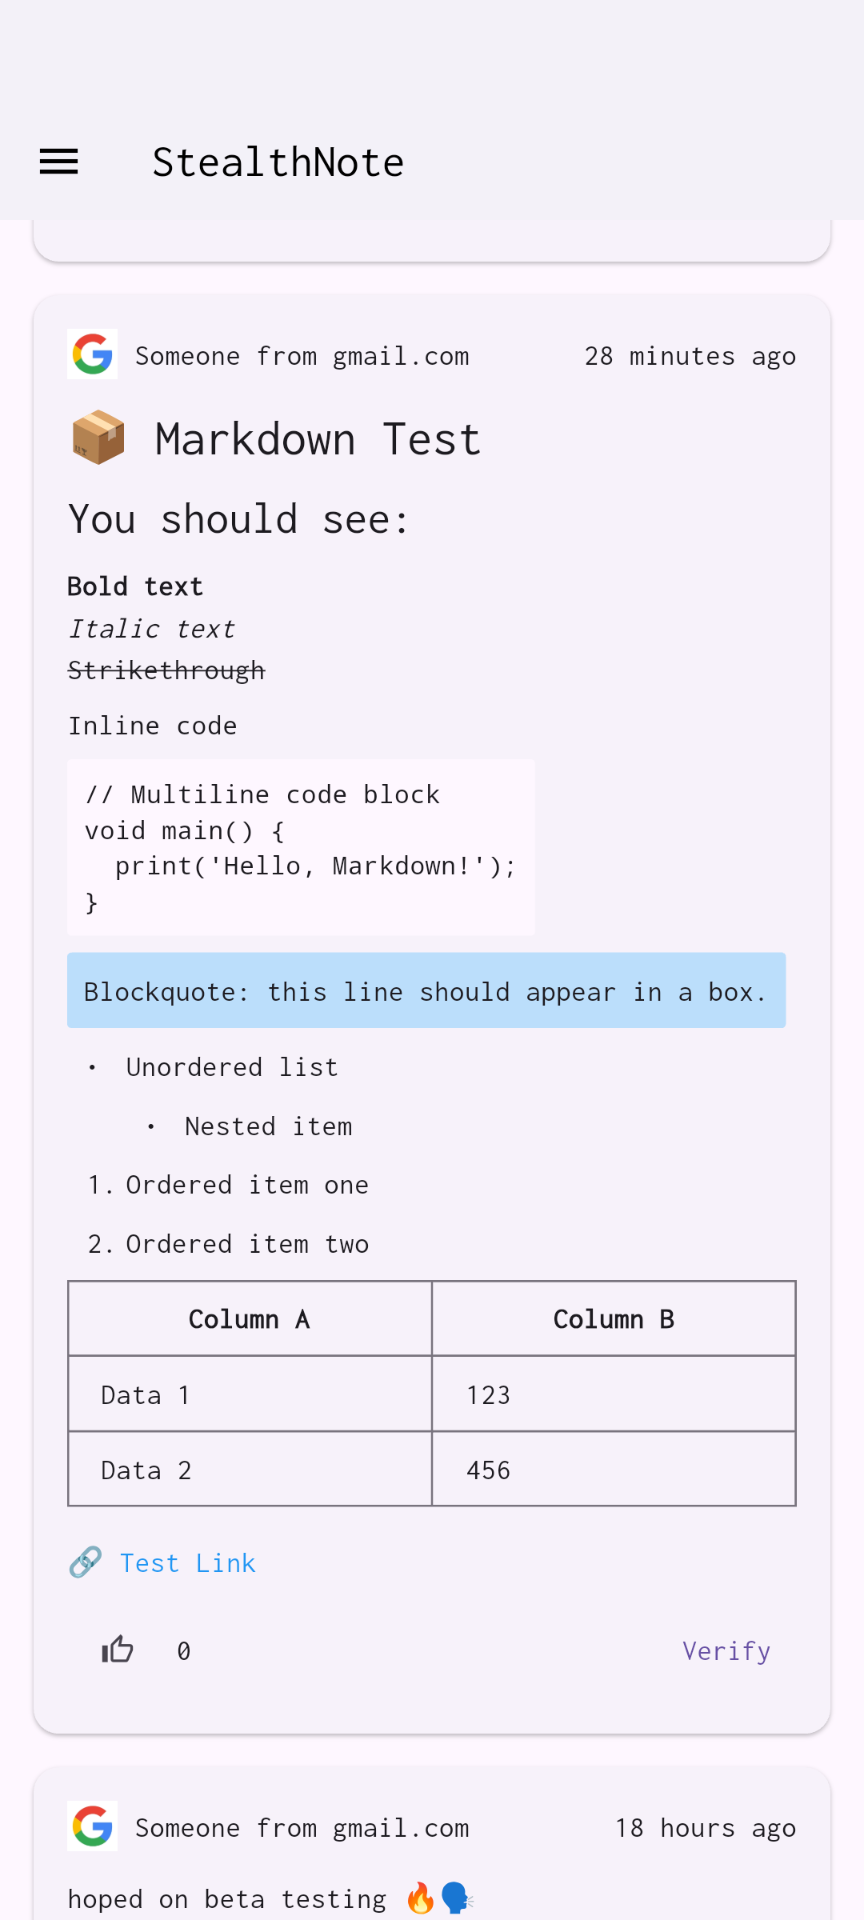Open the Test Link hyperlink
Viewport: 864px width, 1920px height.
click(188, 1562)
